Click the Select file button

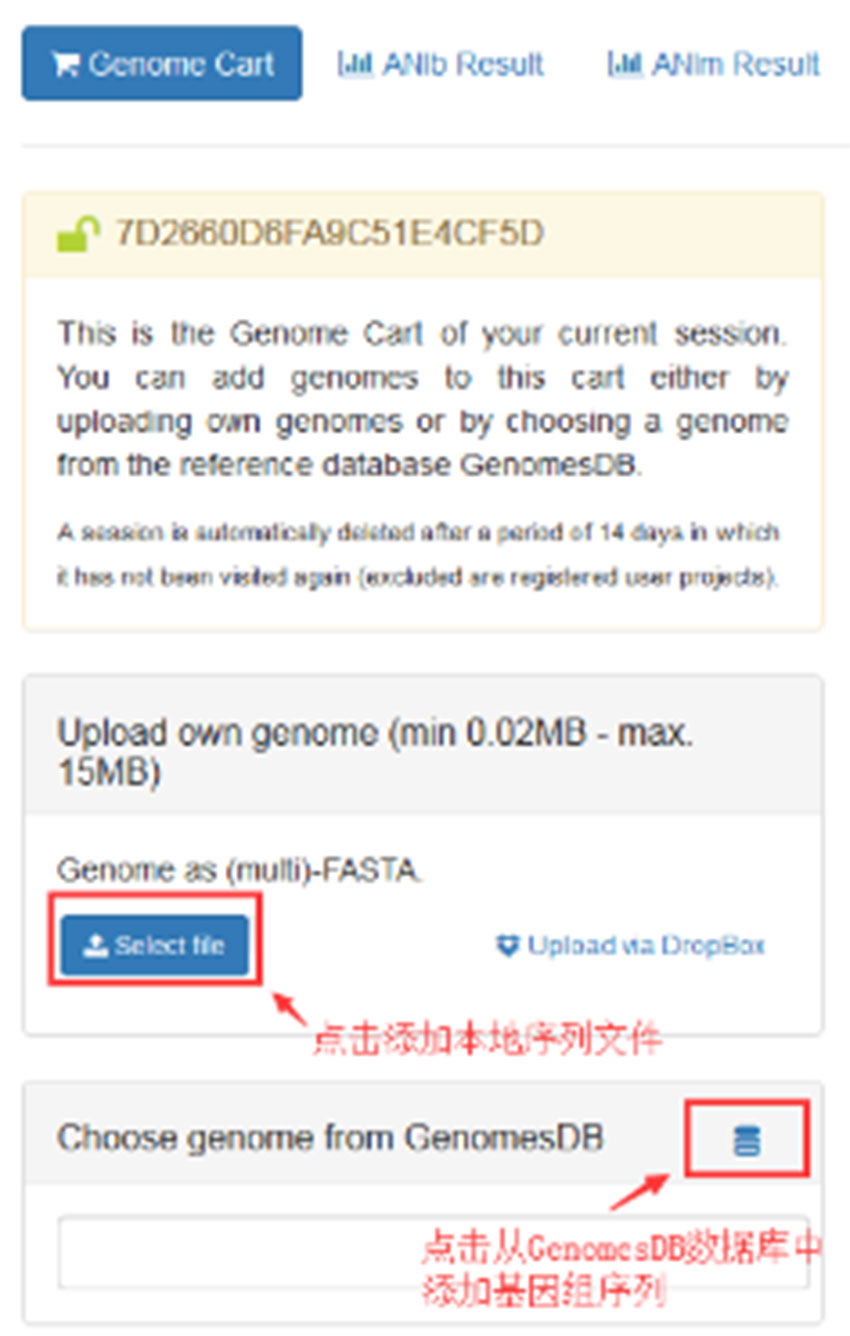coord(154,945)
